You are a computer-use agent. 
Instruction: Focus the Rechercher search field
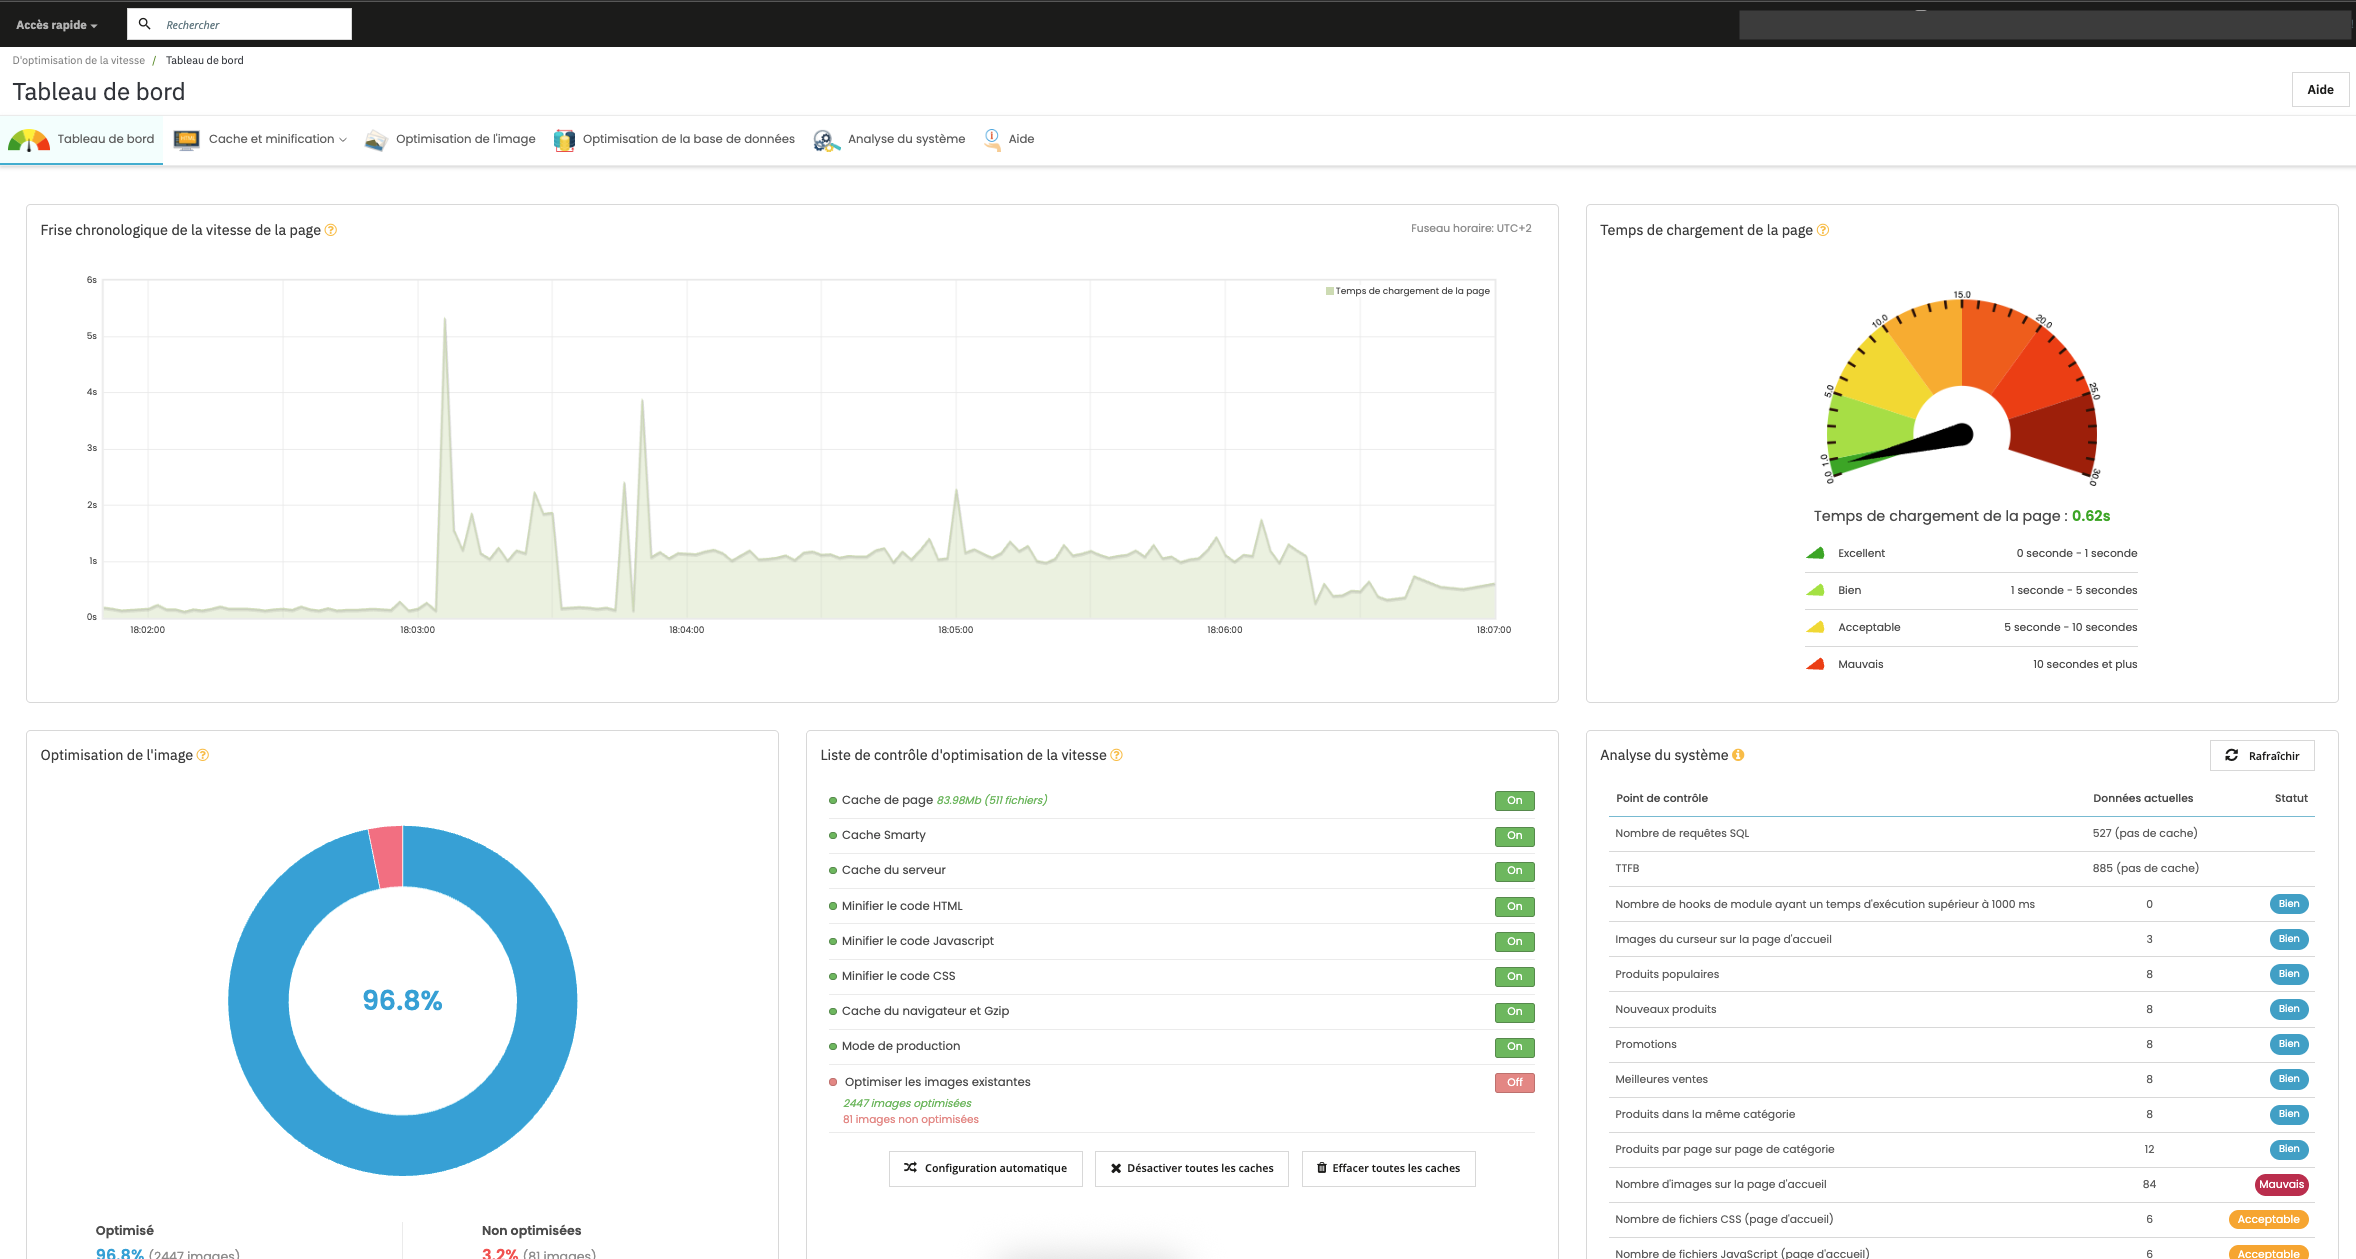point(239,24)
